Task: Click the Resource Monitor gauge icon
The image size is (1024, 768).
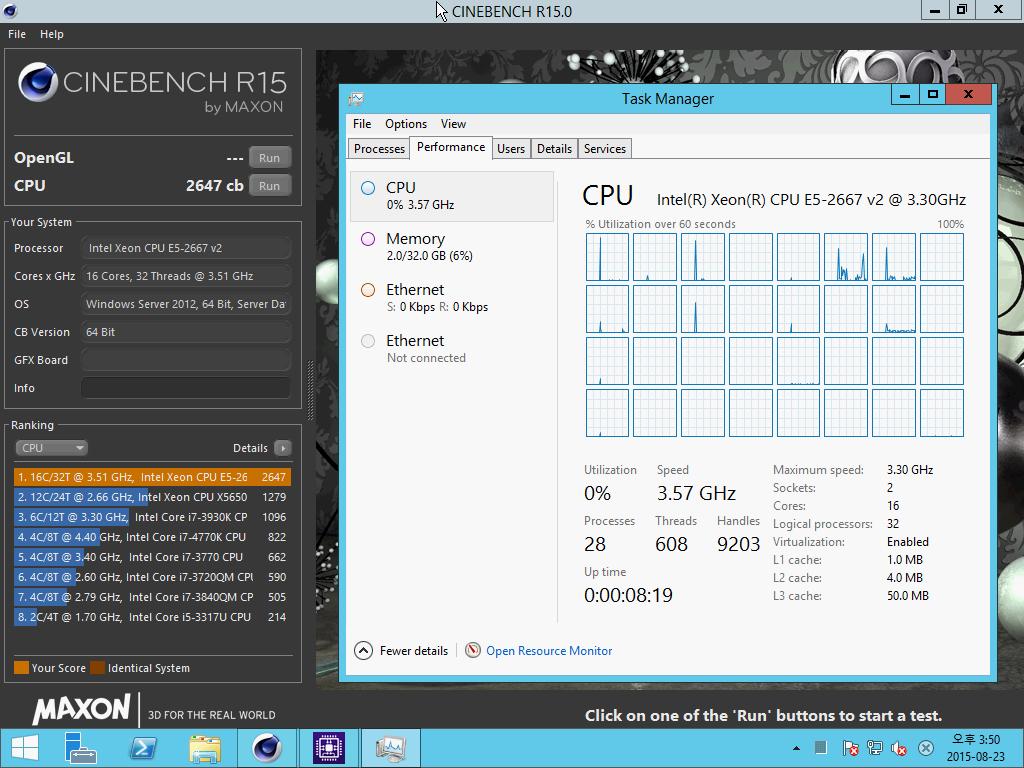Action: pos(473,650)
